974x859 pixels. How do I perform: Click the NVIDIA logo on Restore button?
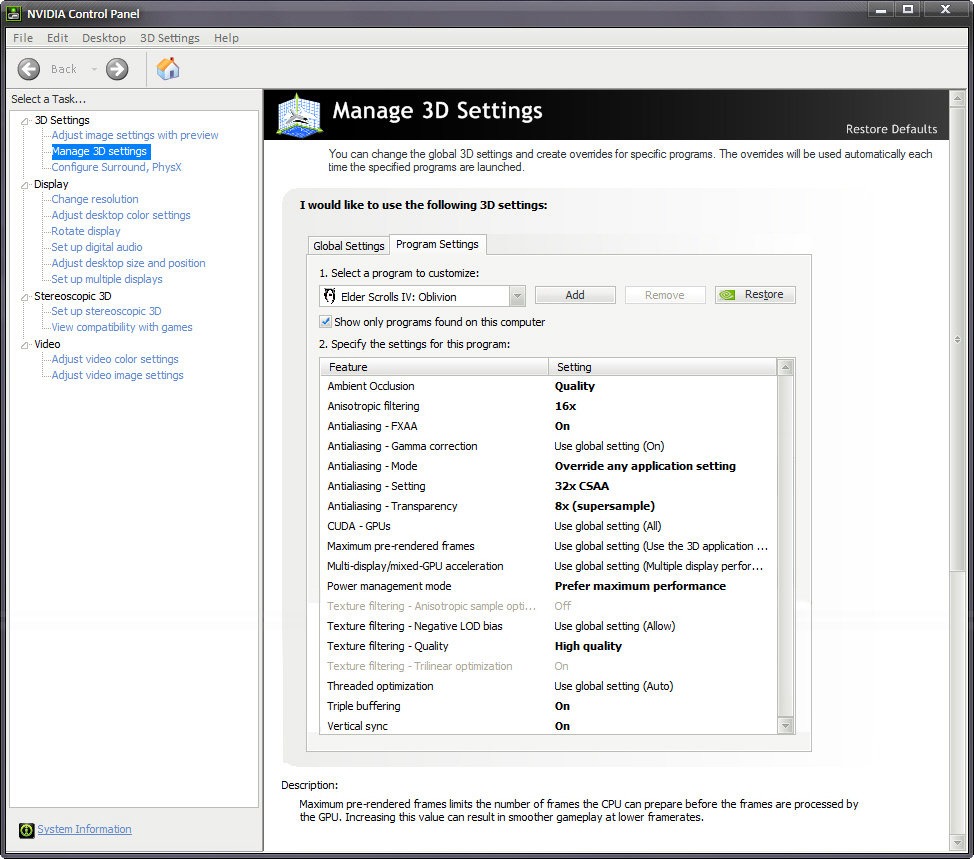pos(729,295)
